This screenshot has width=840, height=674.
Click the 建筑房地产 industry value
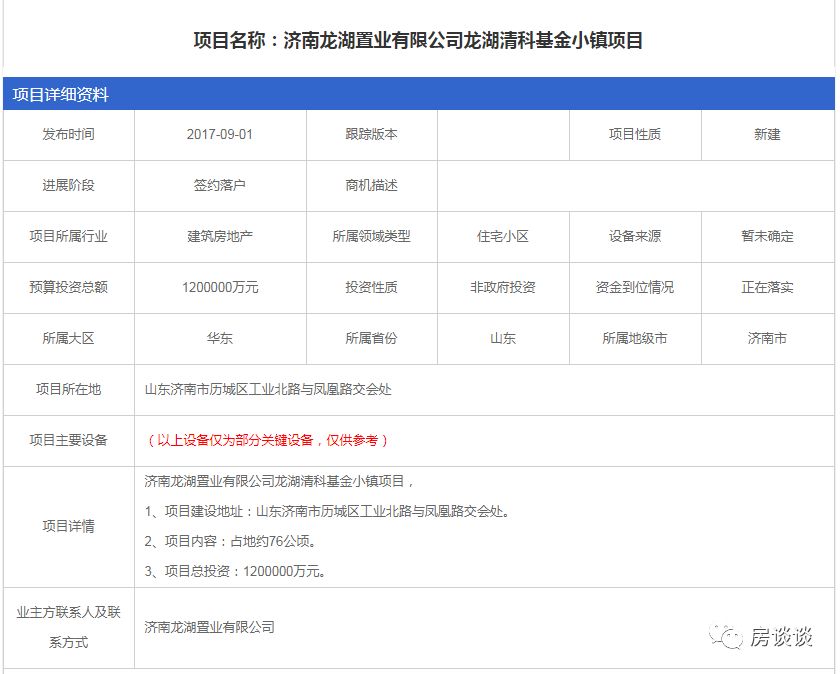[x=219, y=236]
